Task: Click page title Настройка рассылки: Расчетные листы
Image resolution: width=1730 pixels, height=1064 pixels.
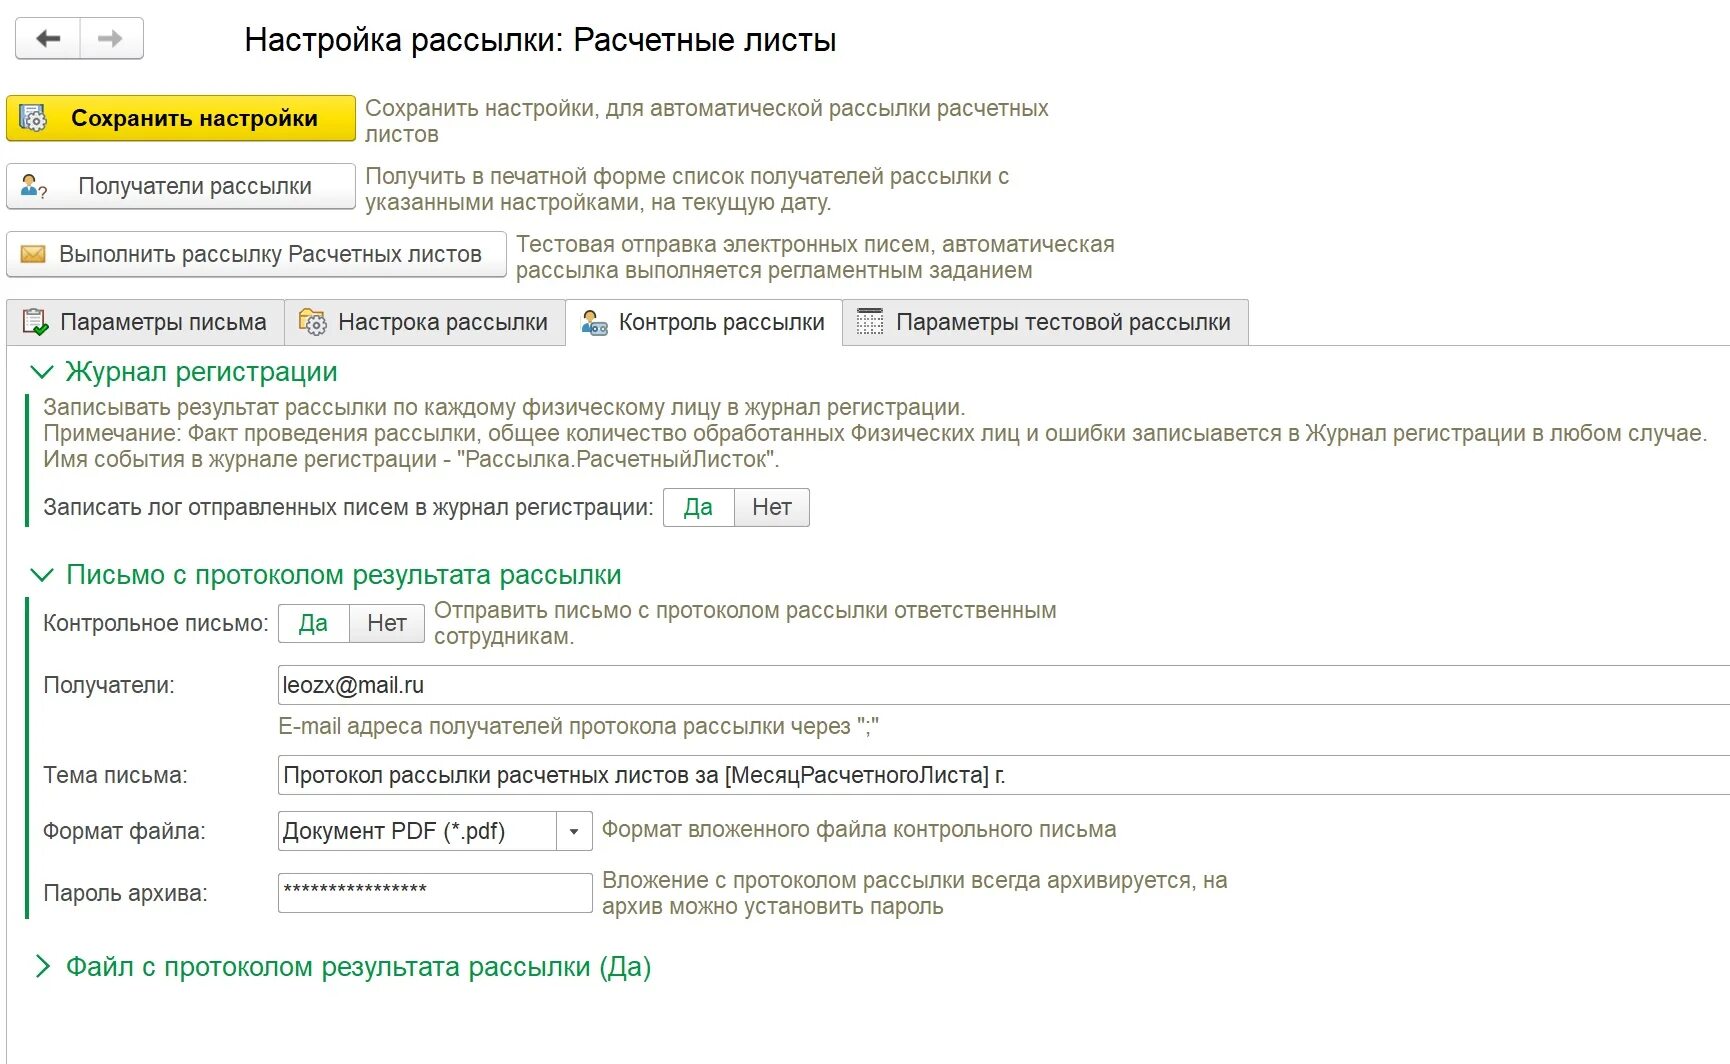Action: point(540,40)
